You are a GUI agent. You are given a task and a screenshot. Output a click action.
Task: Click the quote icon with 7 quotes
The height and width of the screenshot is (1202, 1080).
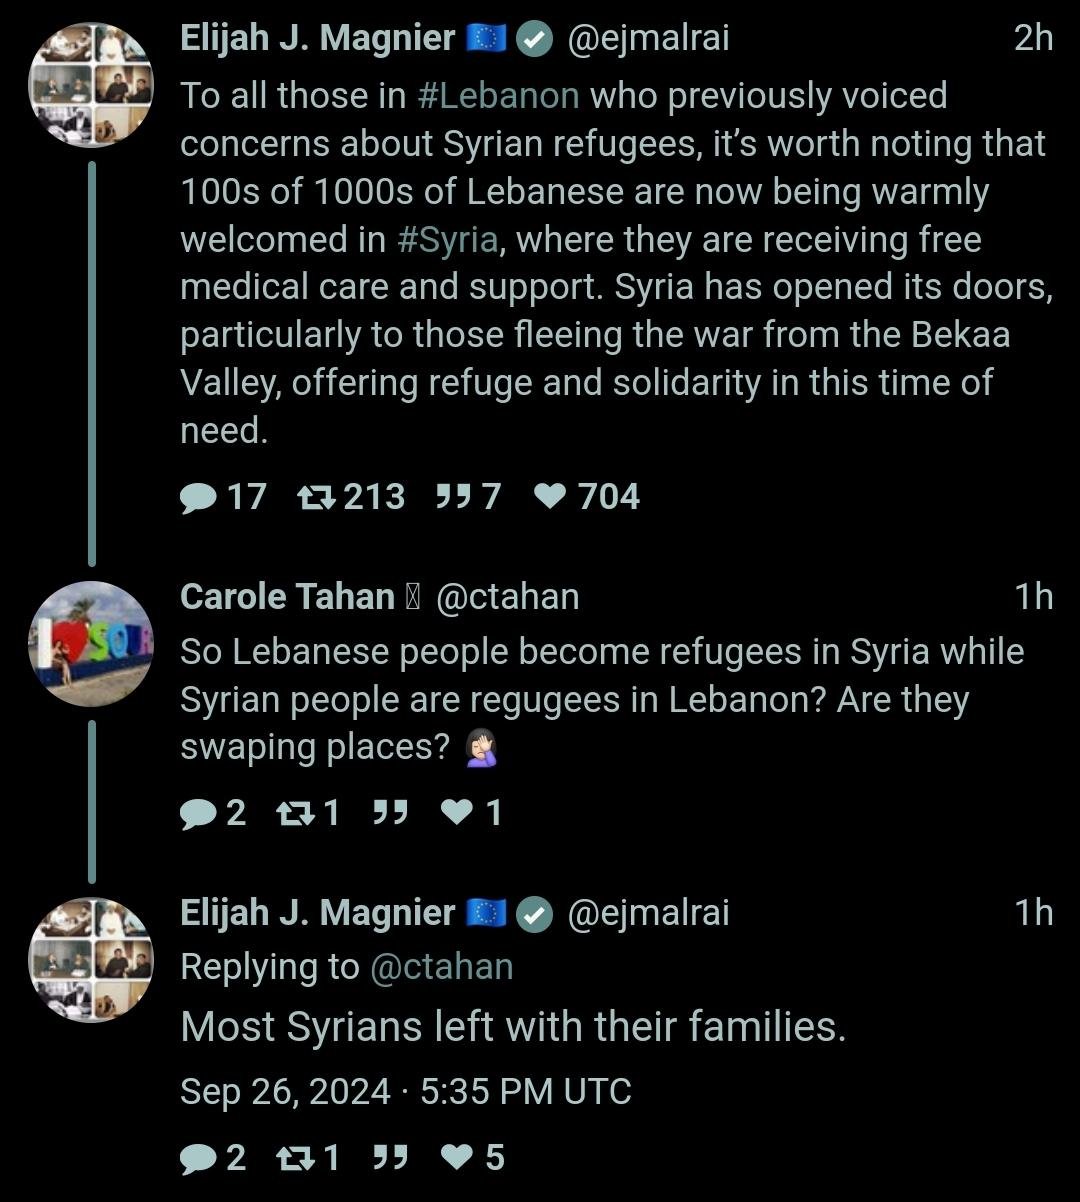pyautogui.click(x=454, y=497)
